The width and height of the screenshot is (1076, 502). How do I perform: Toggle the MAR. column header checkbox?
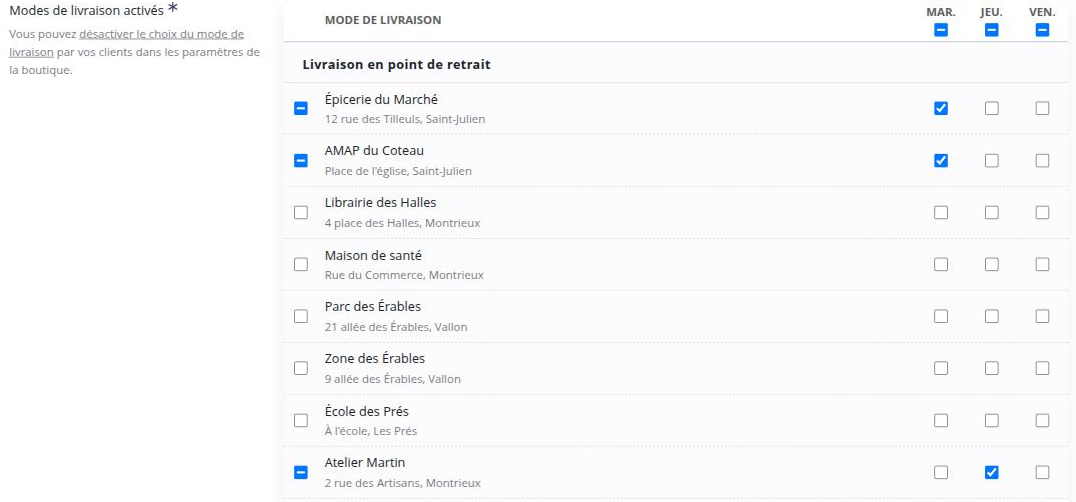click(x=941, y=30)
